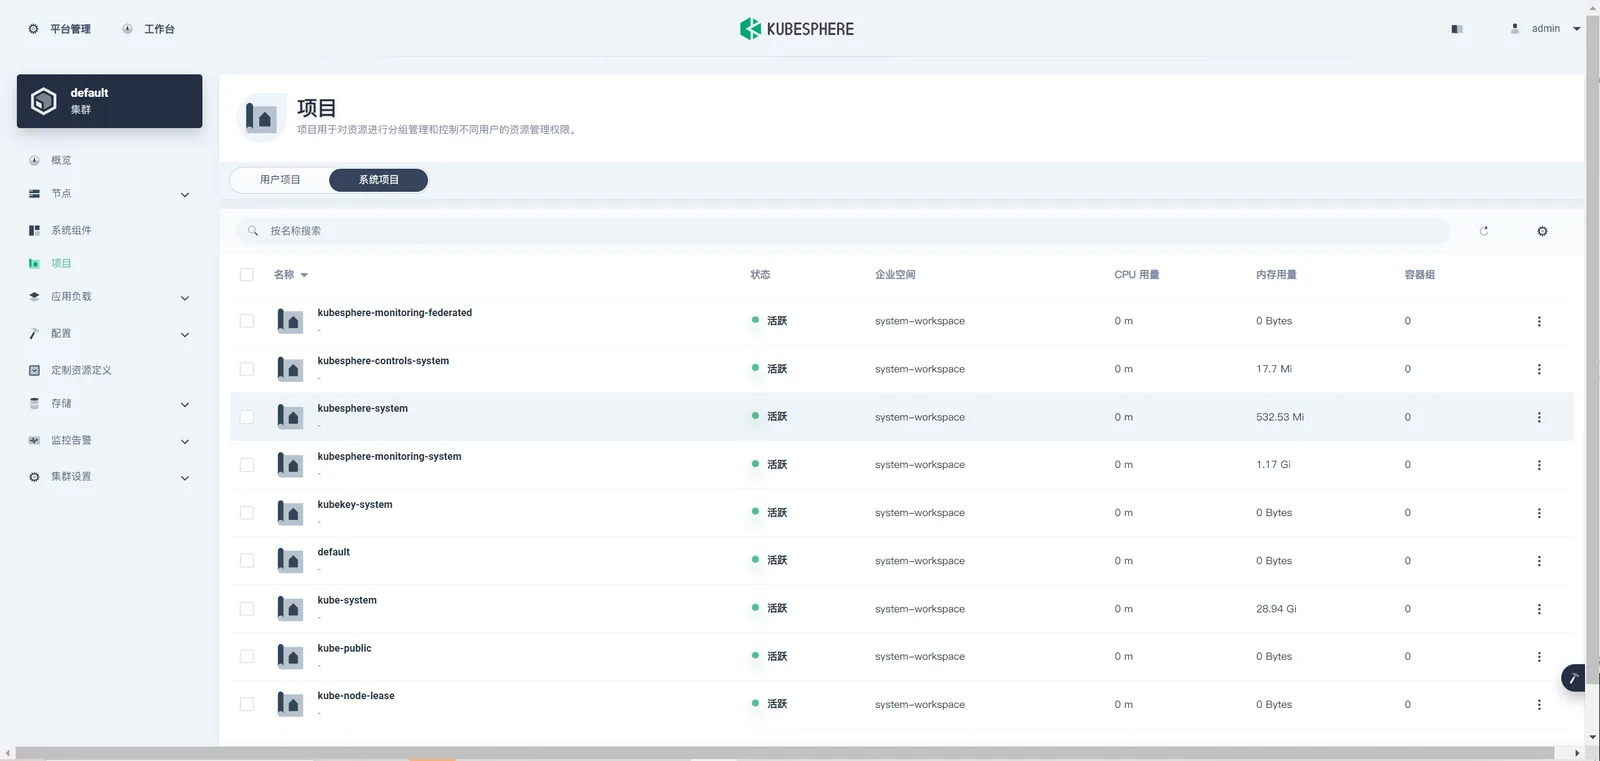Switch to the 系统项目 tab
The image size is (1600, 761).
(379, 180)
